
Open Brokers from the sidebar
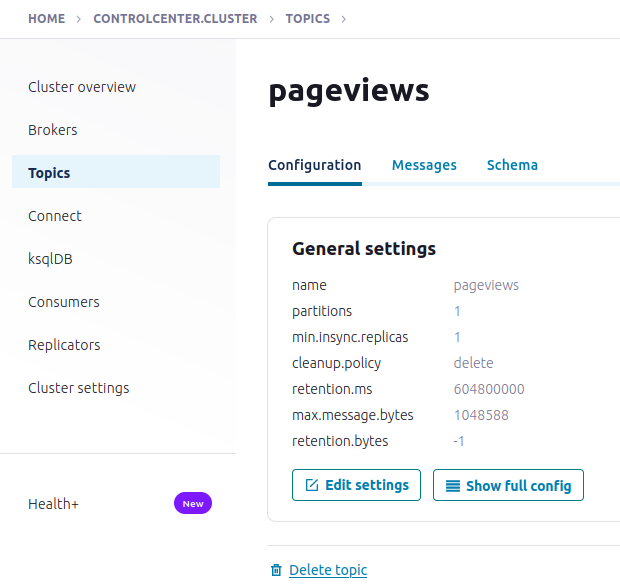click(x=53, y=130)
